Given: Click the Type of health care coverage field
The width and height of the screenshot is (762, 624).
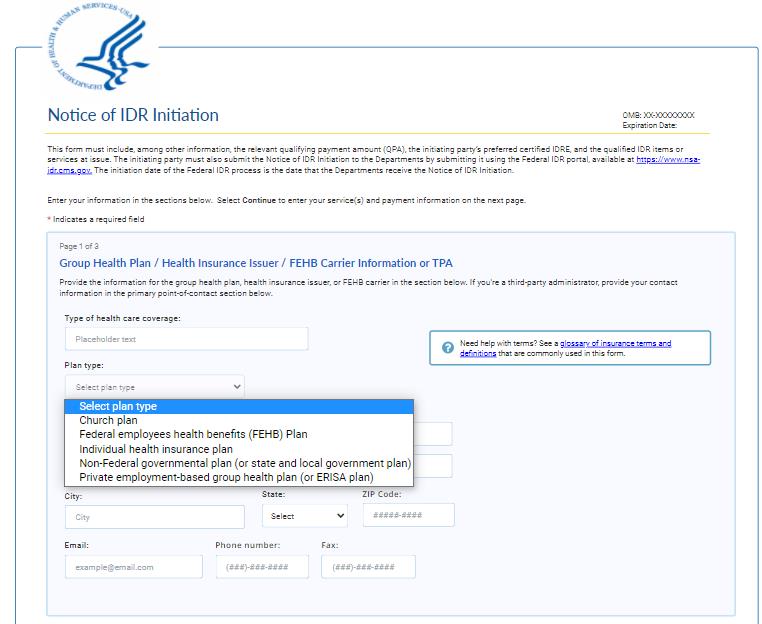Looking at the screenshot, I should pos(186,339).
